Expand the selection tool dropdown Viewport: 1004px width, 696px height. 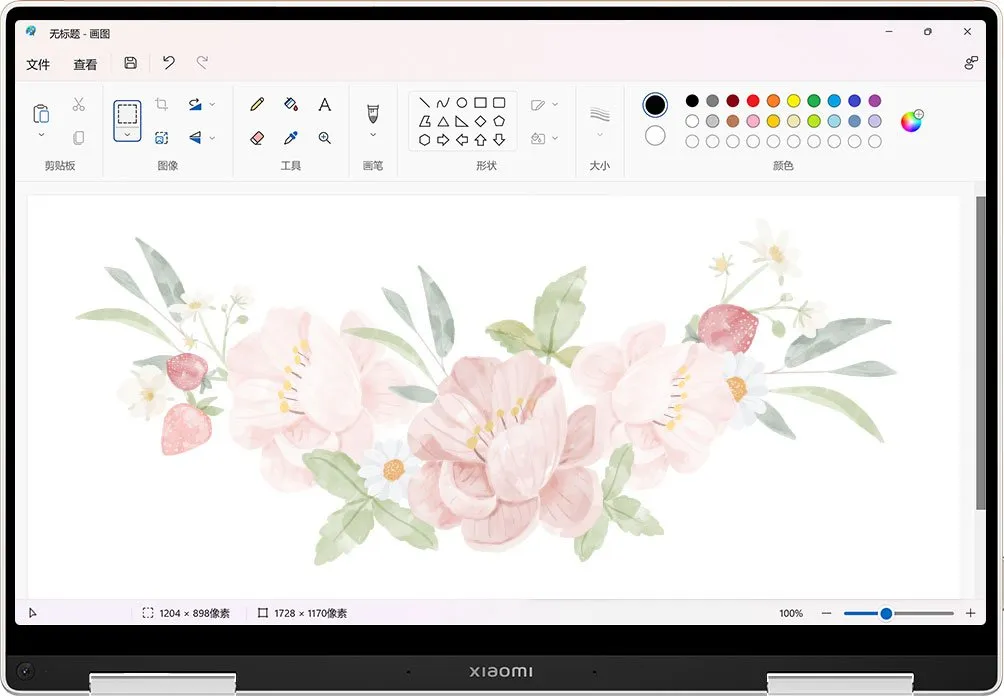coord(127,134)
